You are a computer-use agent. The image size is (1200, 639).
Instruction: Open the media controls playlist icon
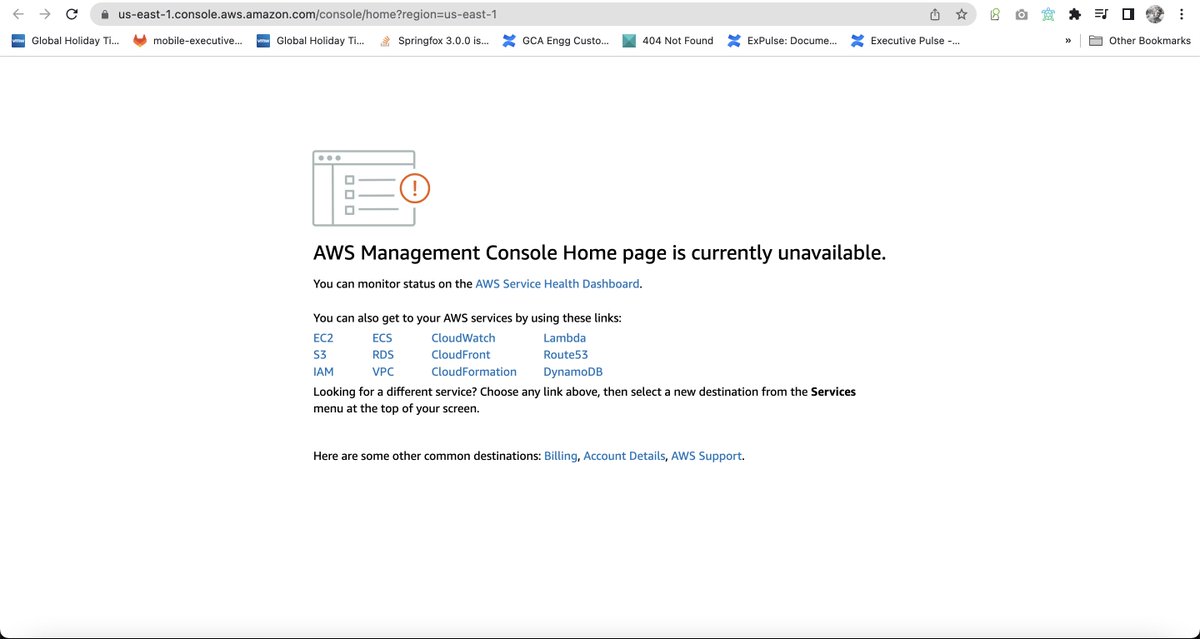coord(1101,15)
